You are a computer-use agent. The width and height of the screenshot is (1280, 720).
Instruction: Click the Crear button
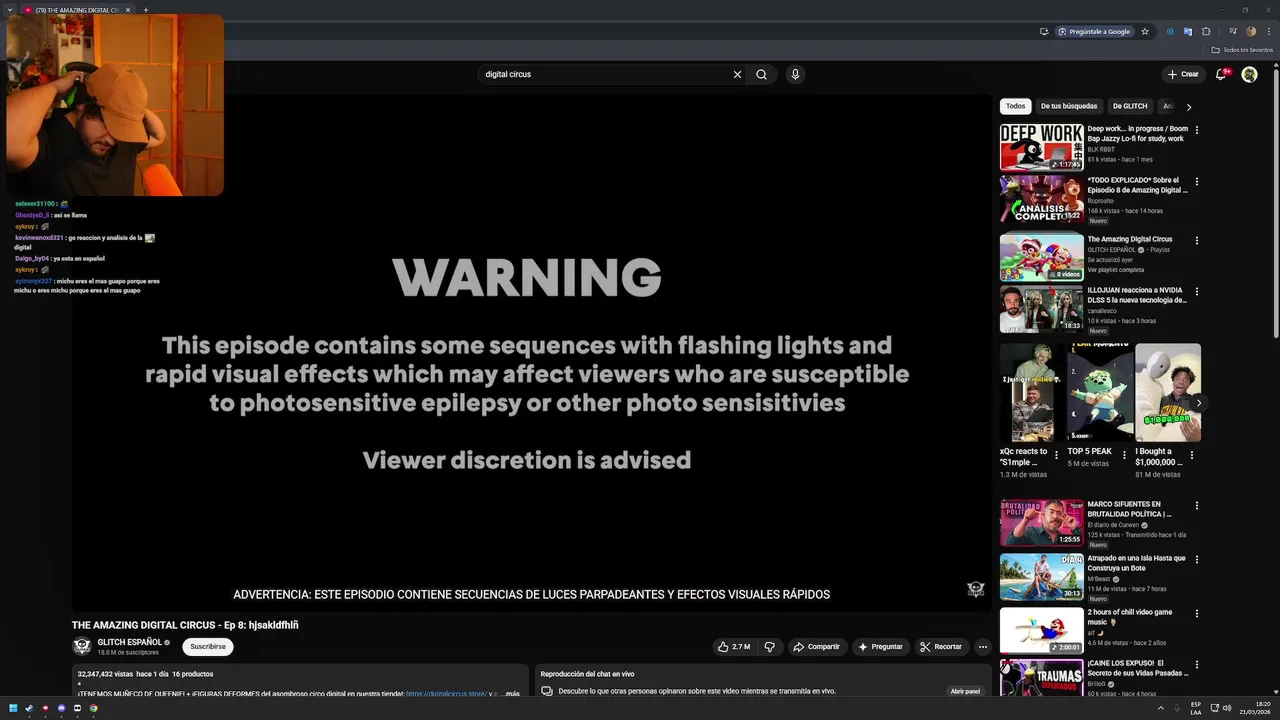[x=1183, y=74]
